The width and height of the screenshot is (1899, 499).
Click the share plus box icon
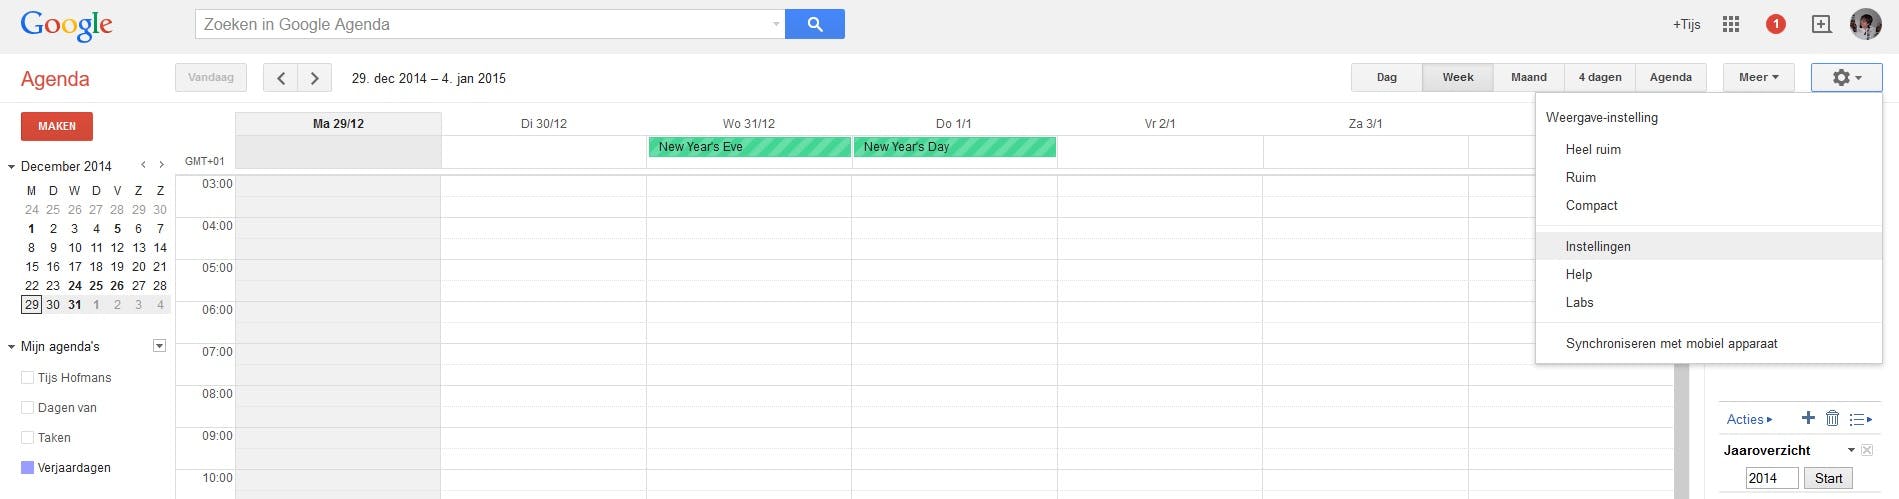click(1821, 24)
